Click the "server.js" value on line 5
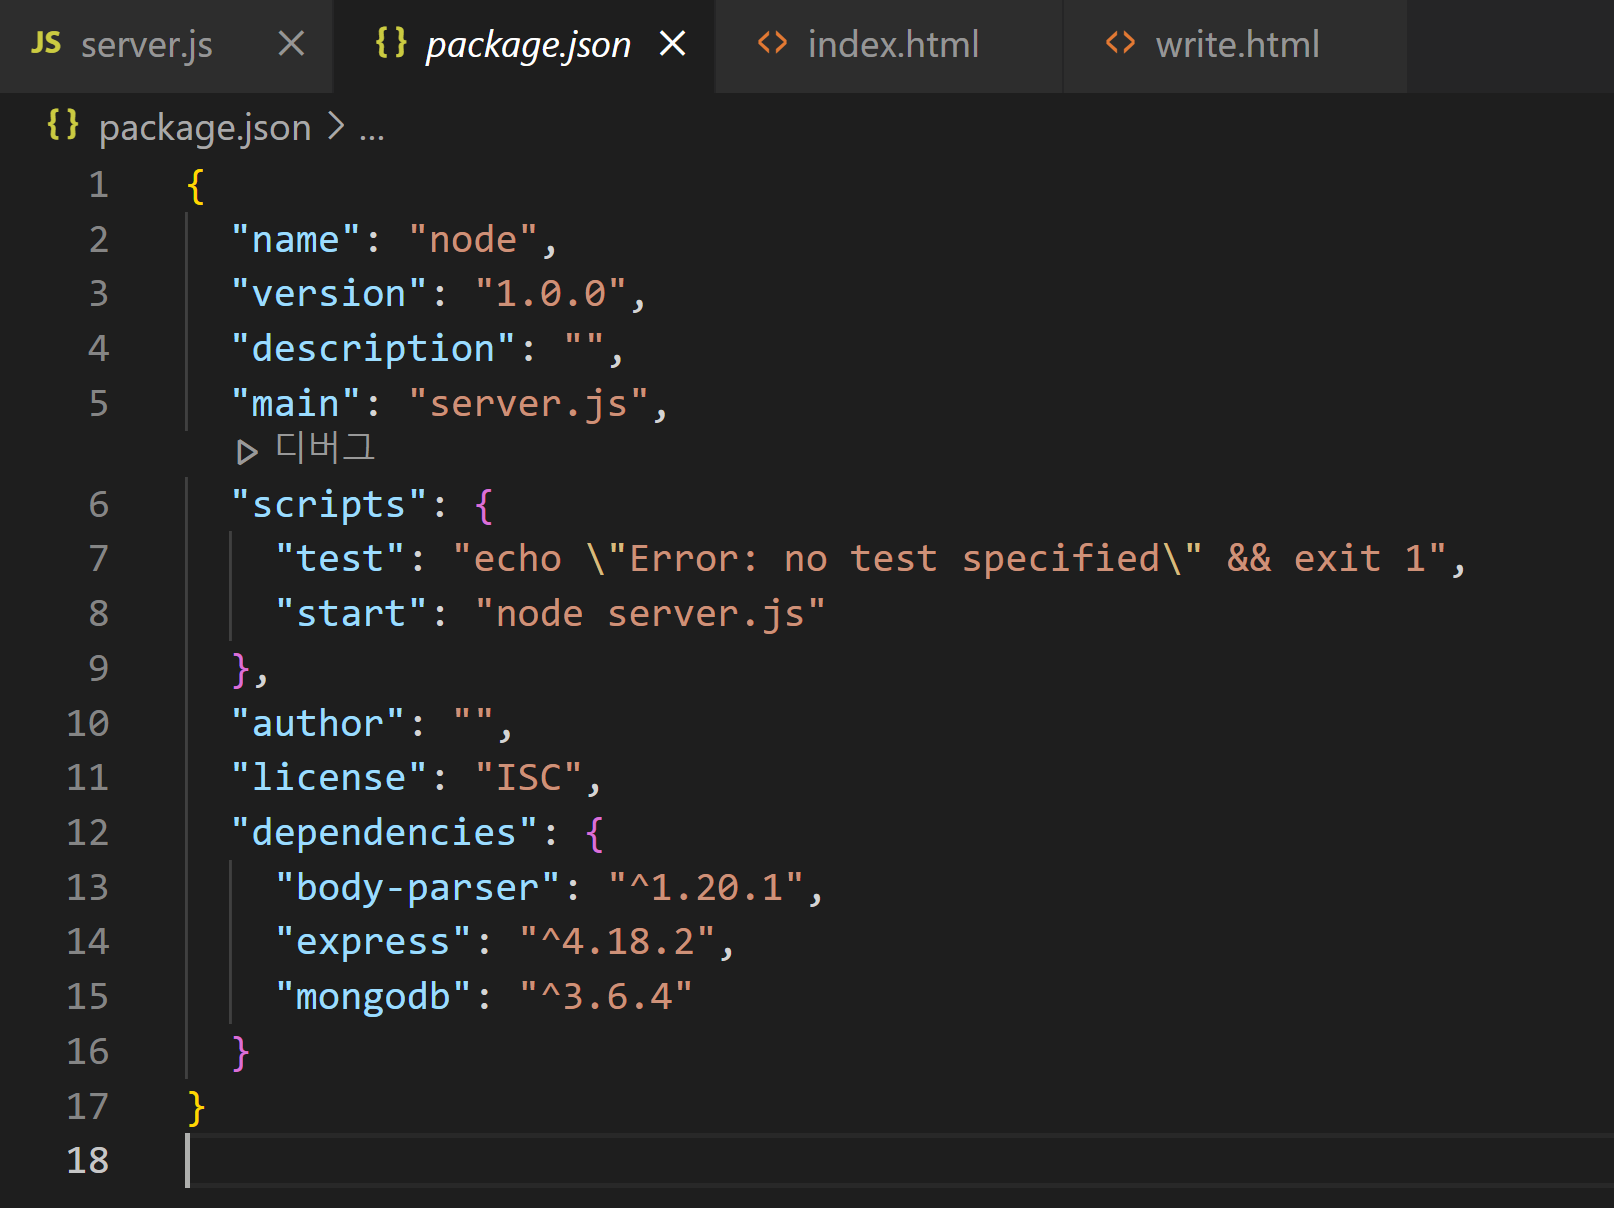The width and height of the screenshot is (1614, 1208). (x=528, y=404)
